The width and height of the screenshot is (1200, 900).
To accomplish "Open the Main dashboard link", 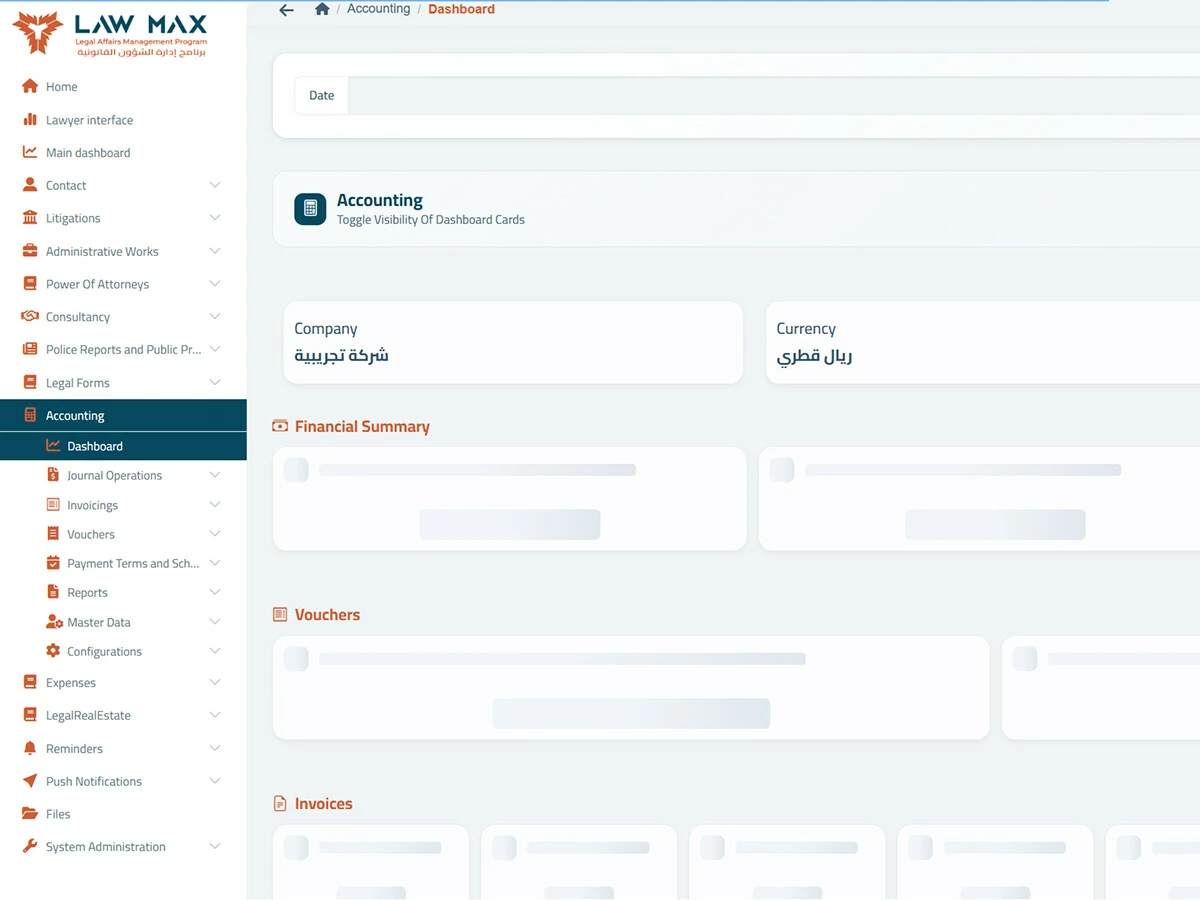I will pos(88,153).
